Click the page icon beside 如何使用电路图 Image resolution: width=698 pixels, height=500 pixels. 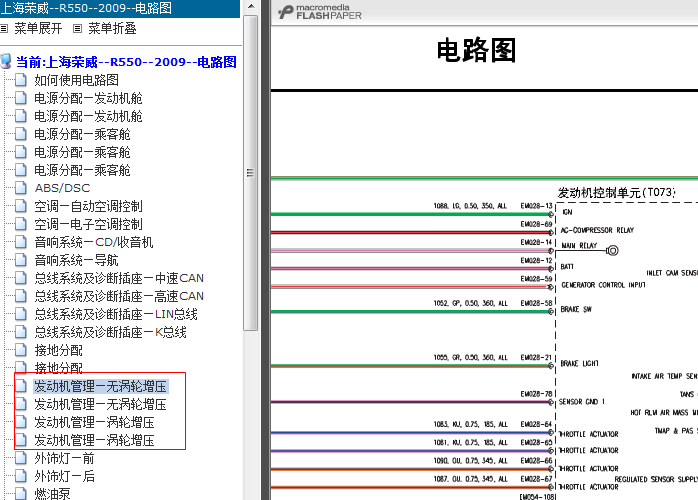coord(20,80)
